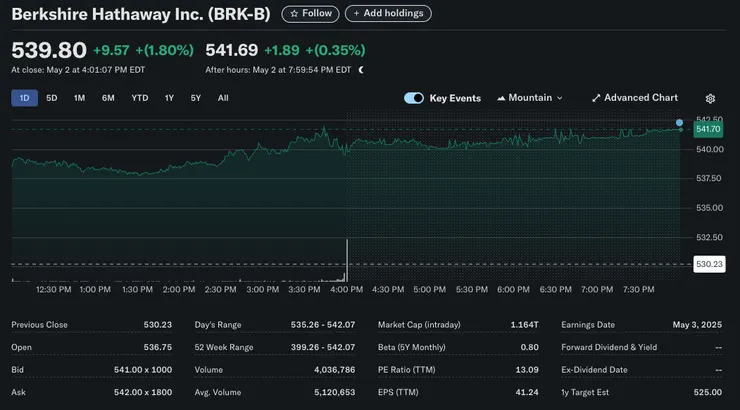Click the after-hours moon icon
The width and height of the screenshot is (740, 410).
tap(361, 70)
